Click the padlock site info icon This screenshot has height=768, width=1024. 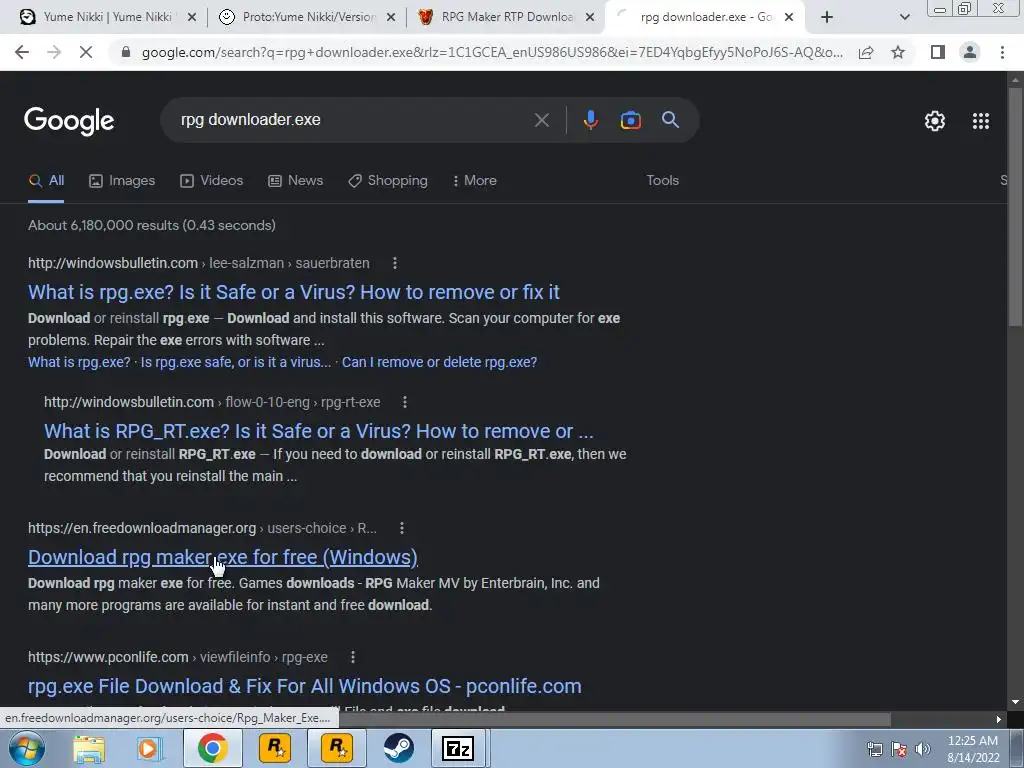click(x=126, y=52)
